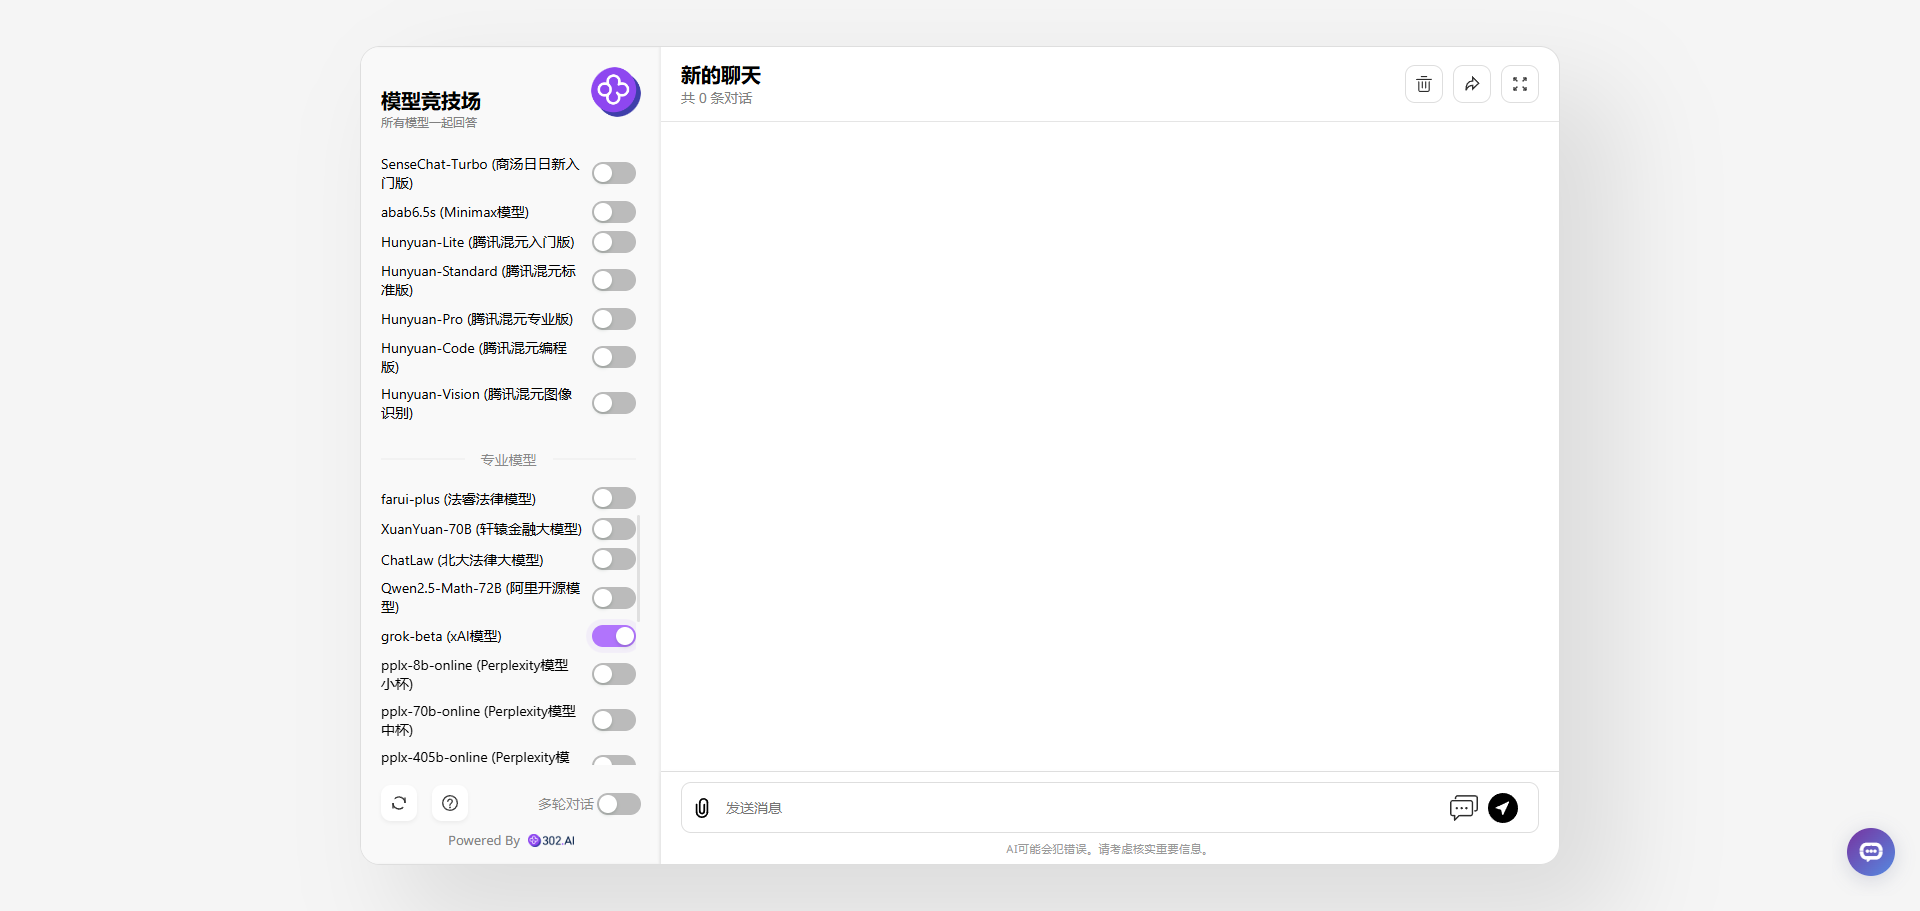Enable Hunyuan-Code model switch
Viewport: 1920px width, 911px height.
click(x=614, y=357)
